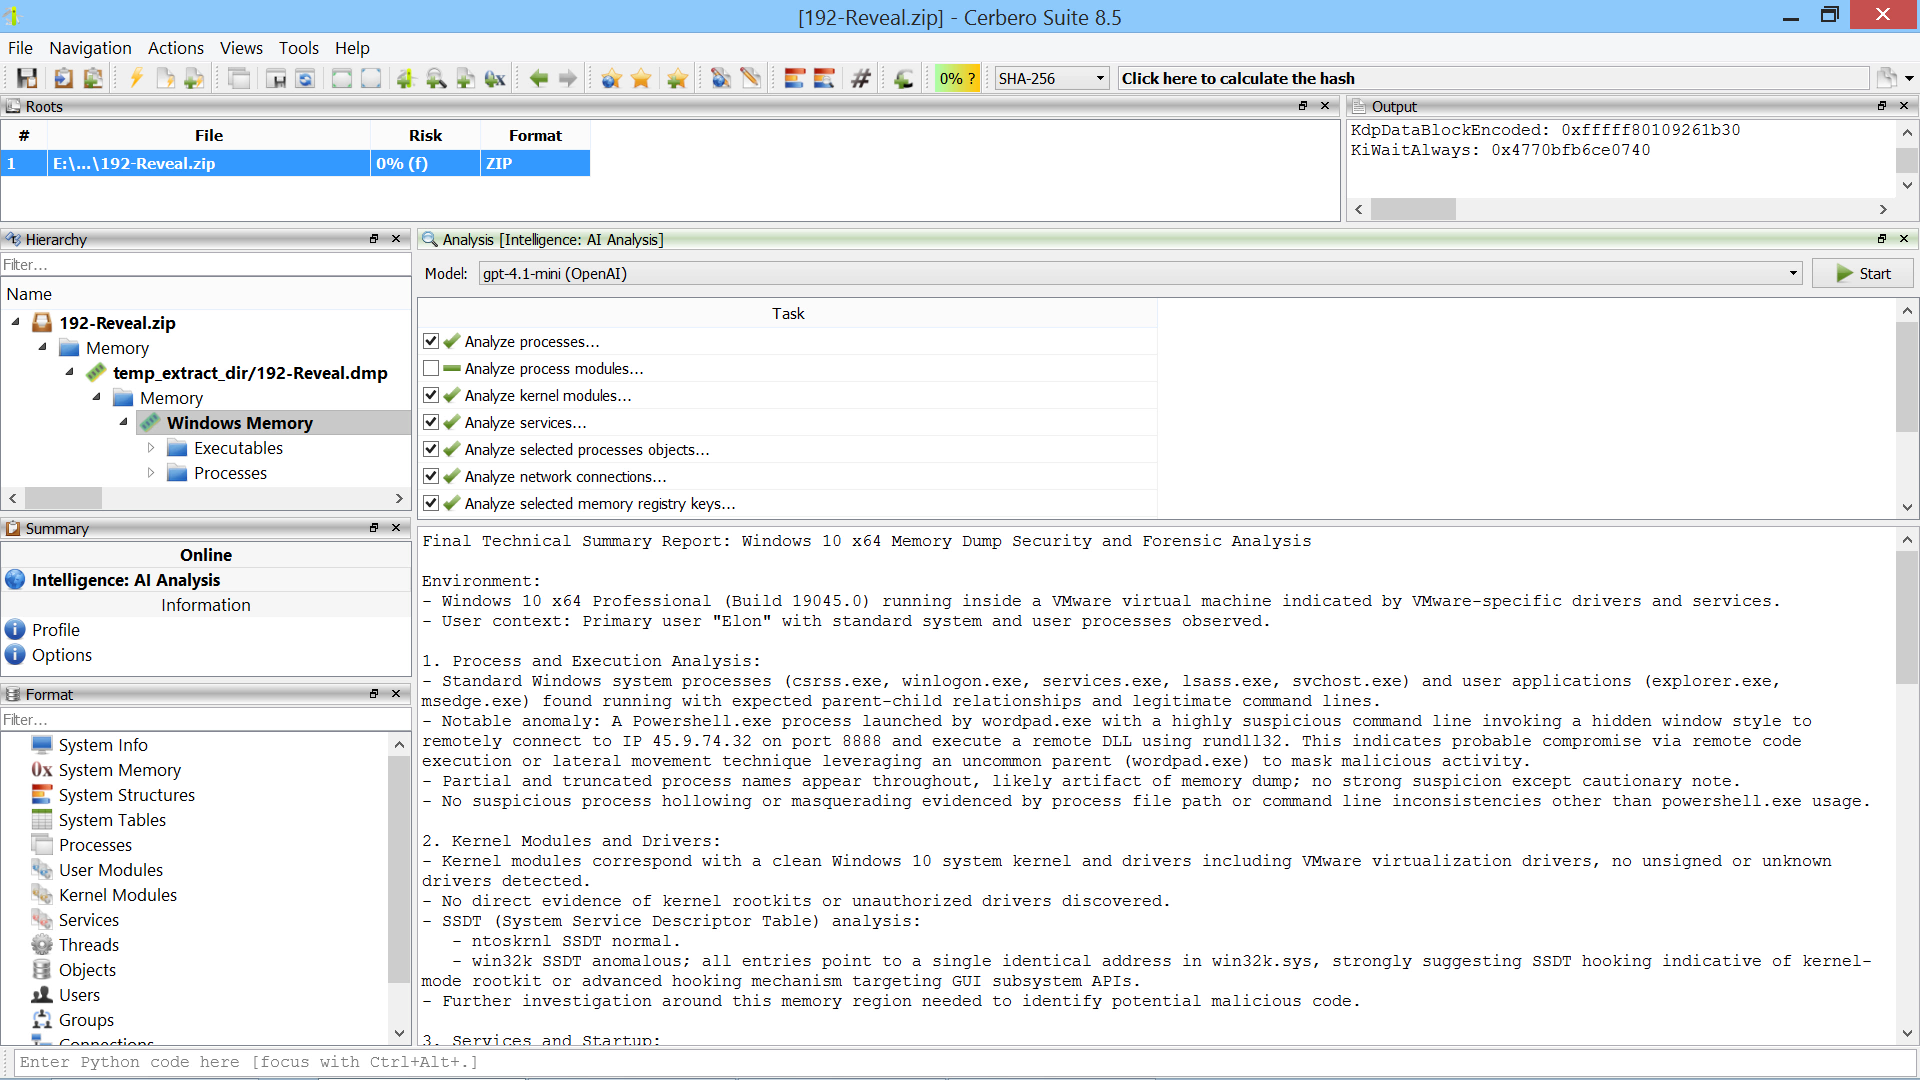Click the lightning bolt action icon
Viewport: 1920px width, 1080px height.
[x=136, y=78]
